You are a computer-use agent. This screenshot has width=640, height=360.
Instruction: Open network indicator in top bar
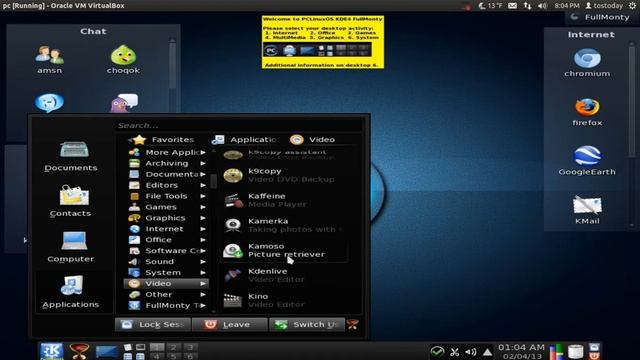(x=527, y=6)
